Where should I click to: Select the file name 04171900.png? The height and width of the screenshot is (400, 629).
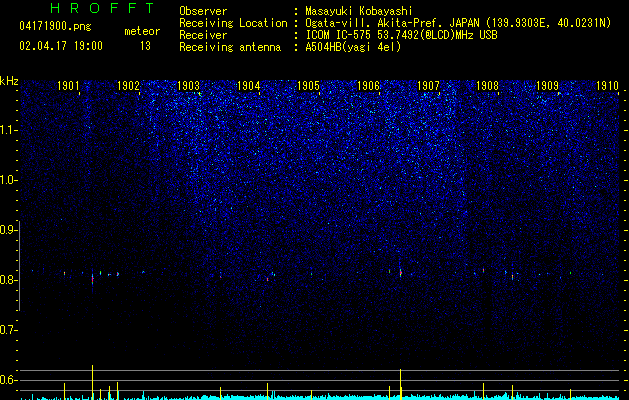coord(55,26)
